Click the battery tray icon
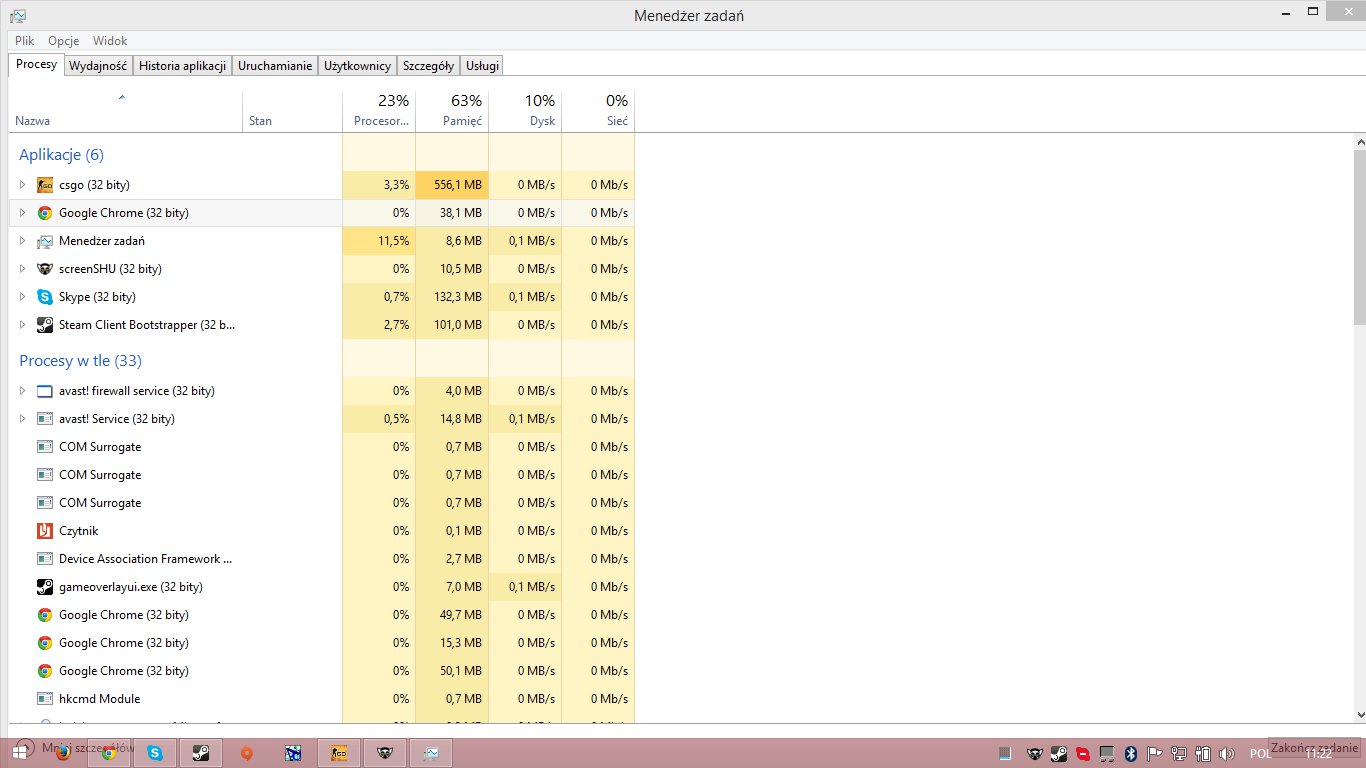The height and width of the screenshot is (768, 1366). pos(1204,753)
